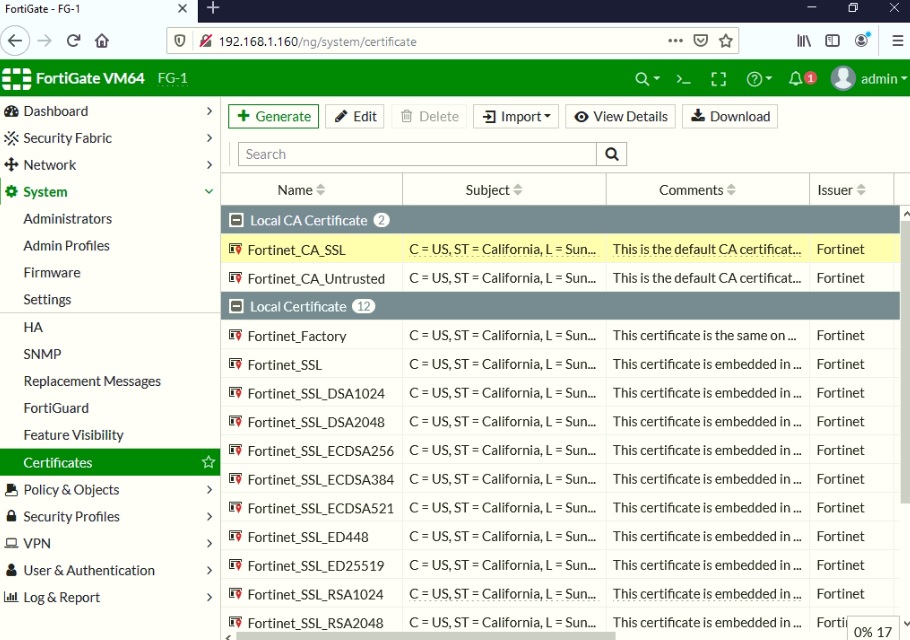Open the Firefox Library icon near the address bar

pos(803,40)
